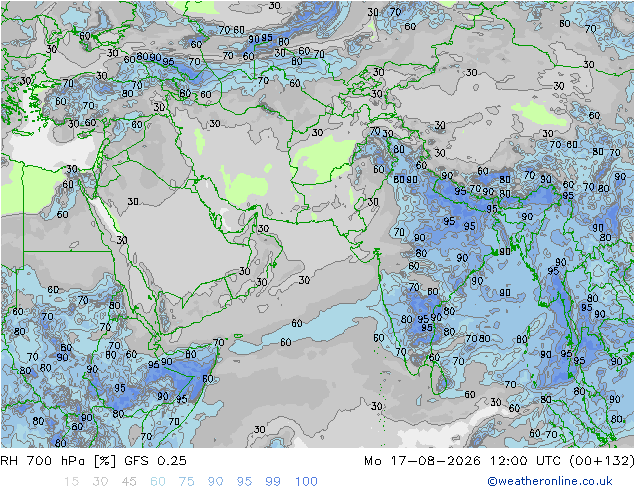Click the '(00+132)' forecast offset text

(x=601, y=461)
